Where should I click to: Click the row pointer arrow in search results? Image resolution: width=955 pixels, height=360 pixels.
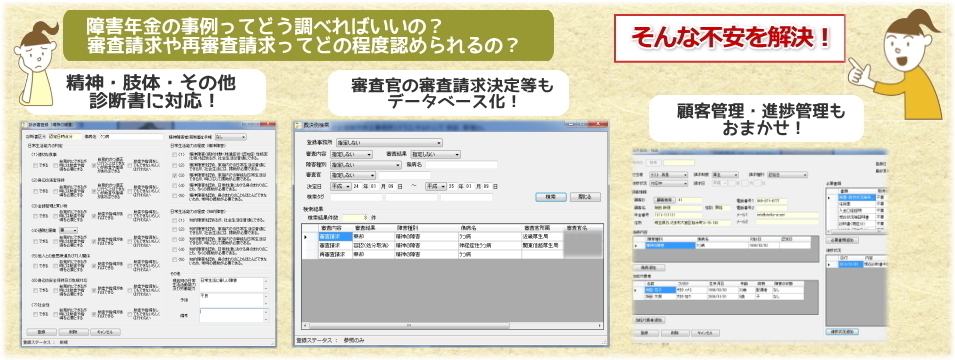click(x=306, y=236)
